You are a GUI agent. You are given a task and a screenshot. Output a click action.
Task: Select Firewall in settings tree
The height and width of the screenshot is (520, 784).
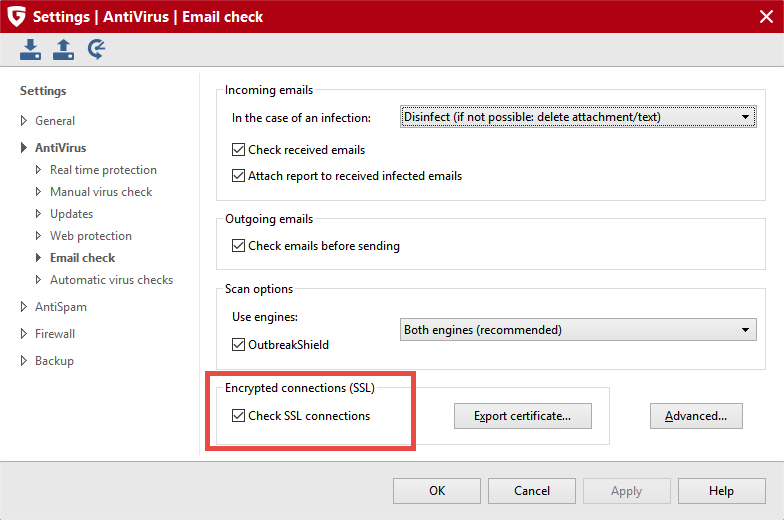pos(55,334)
